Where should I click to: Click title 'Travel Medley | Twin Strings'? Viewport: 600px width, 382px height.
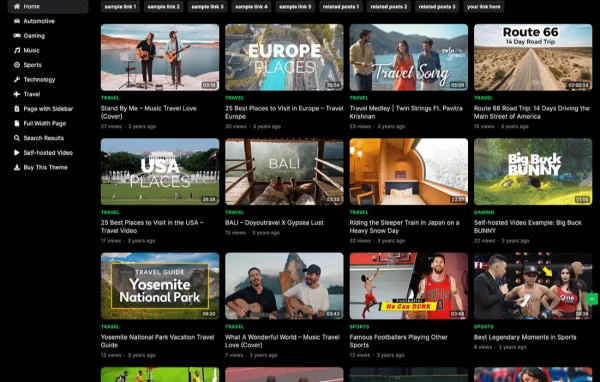pyautogui.click(x=406, y=112)
